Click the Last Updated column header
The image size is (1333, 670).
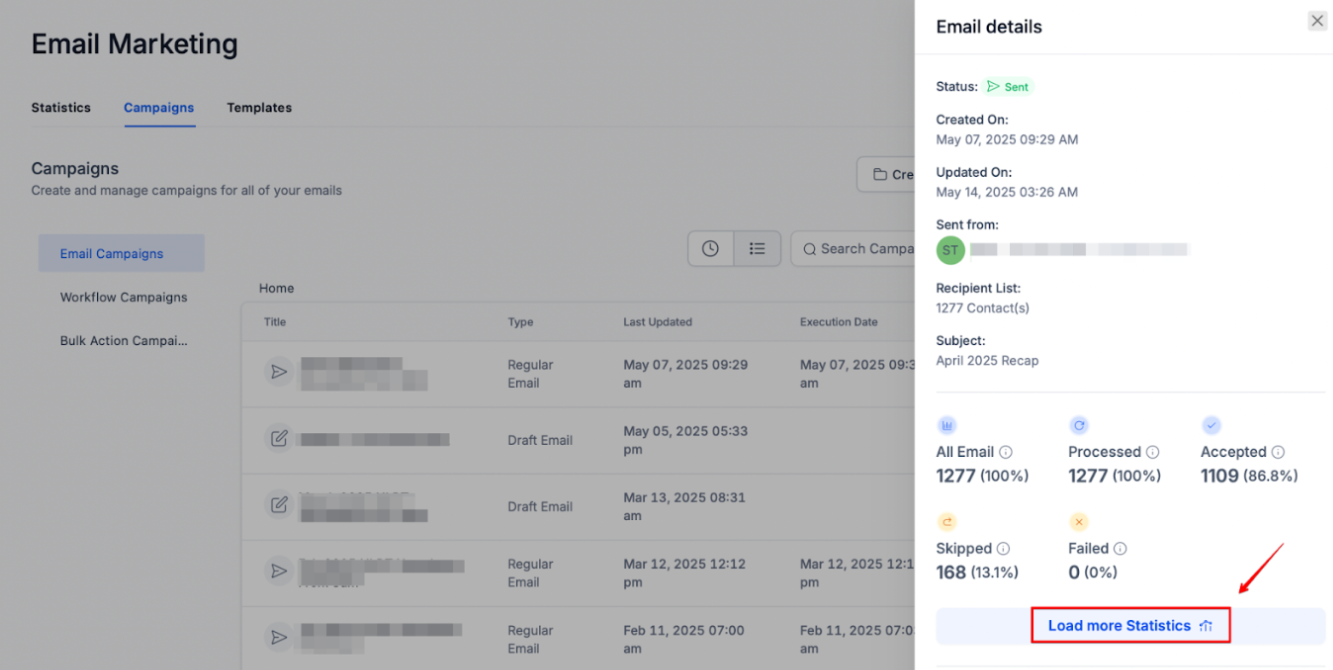point(657,322)
